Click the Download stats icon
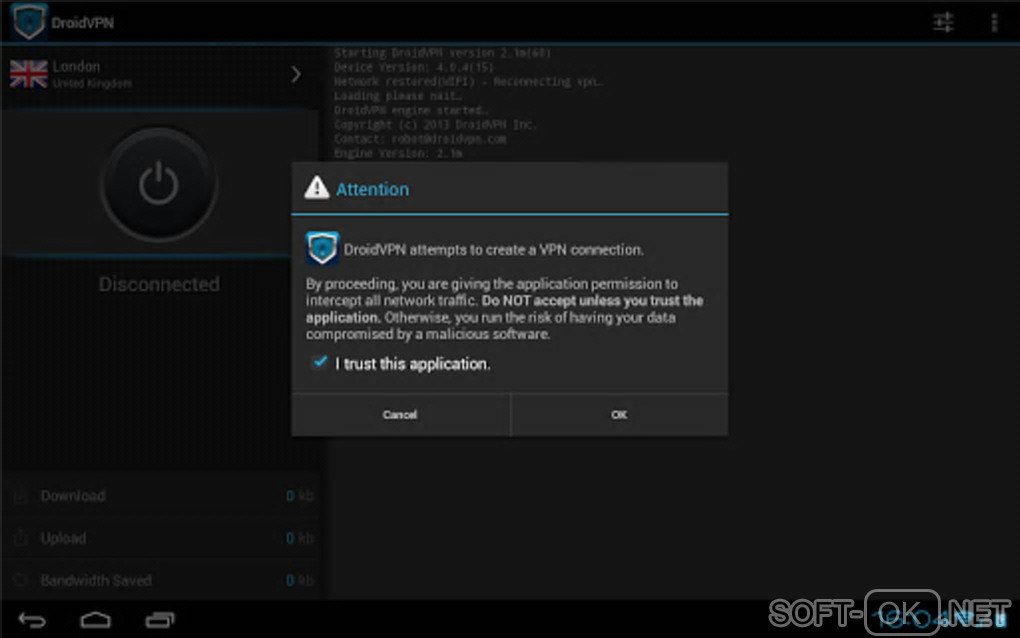Image resolution: width=1020 pixels, height=638 pixels. tap(20, 496)
